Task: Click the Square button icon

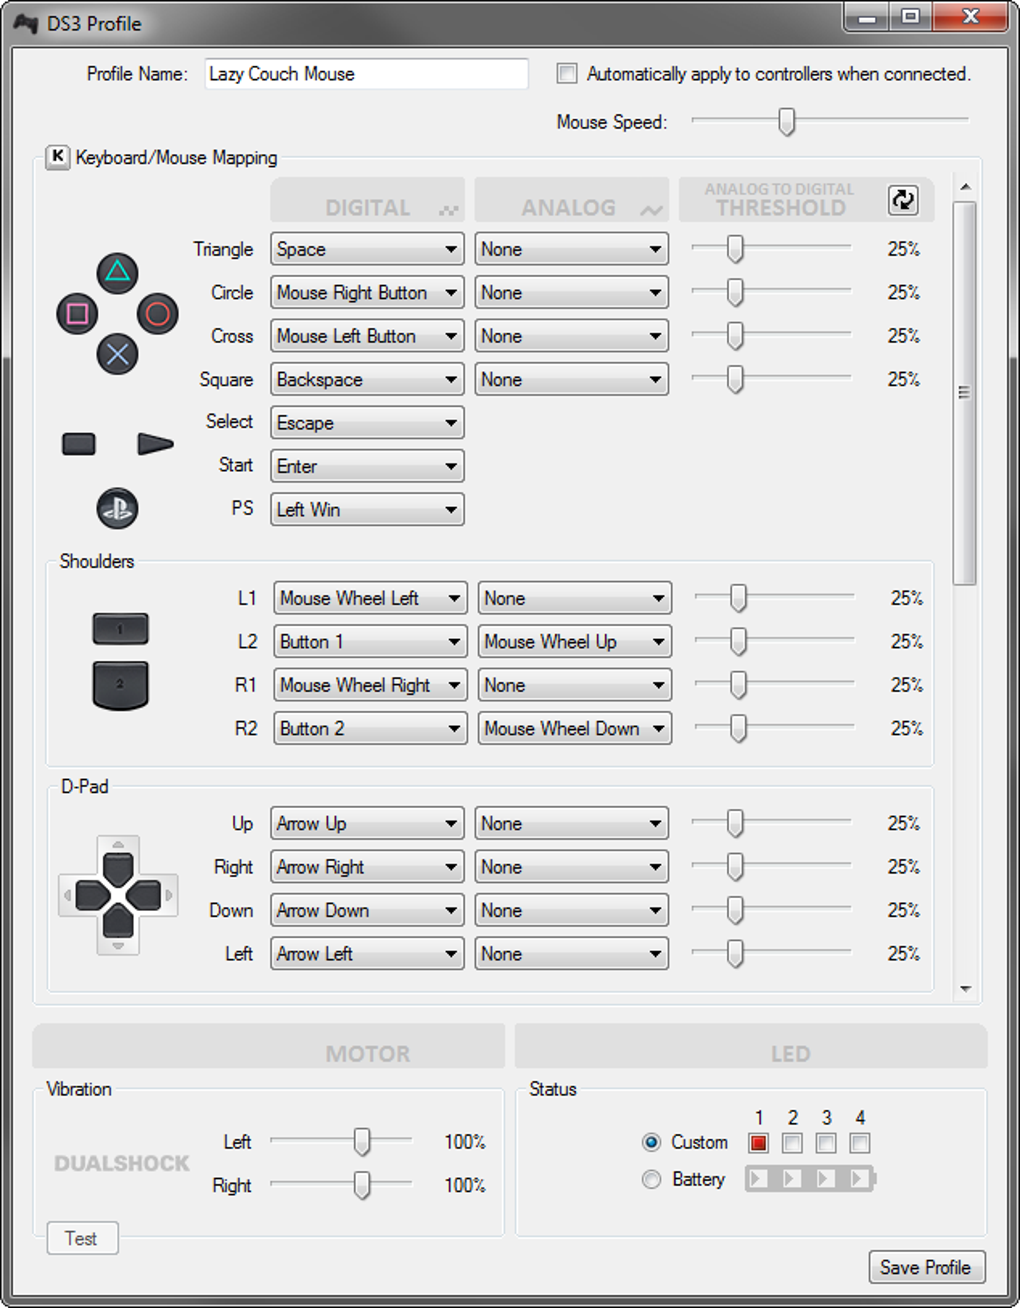Action: click(x=77, y=312)
